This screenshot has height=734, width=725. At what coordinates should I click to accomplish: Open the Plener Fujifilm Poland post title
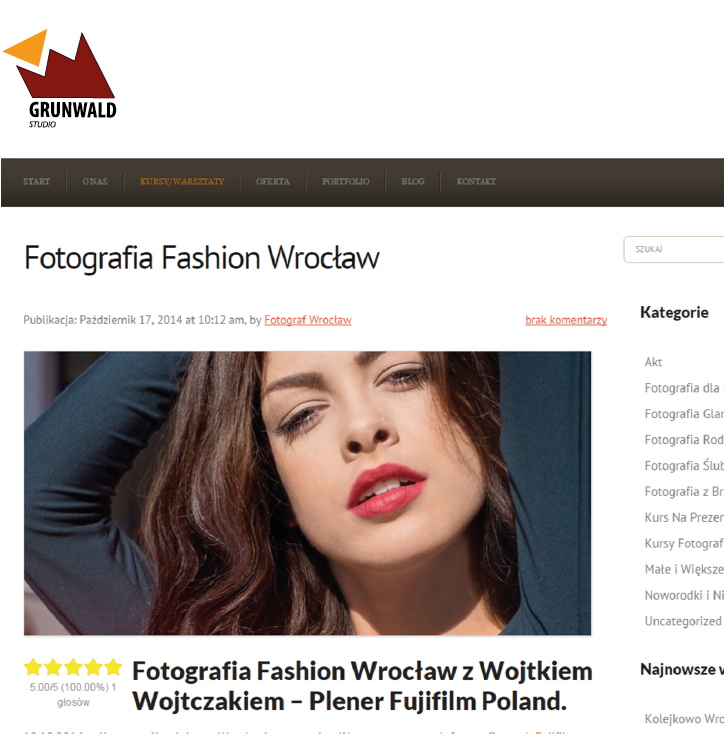[x=362, y=686]
